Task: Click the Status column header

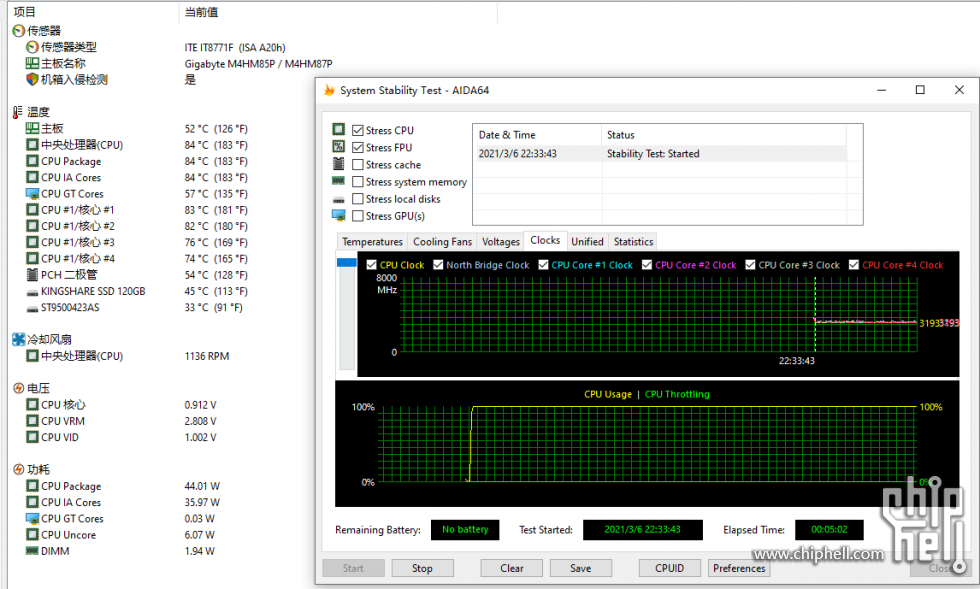Action: tap(724, 134)
